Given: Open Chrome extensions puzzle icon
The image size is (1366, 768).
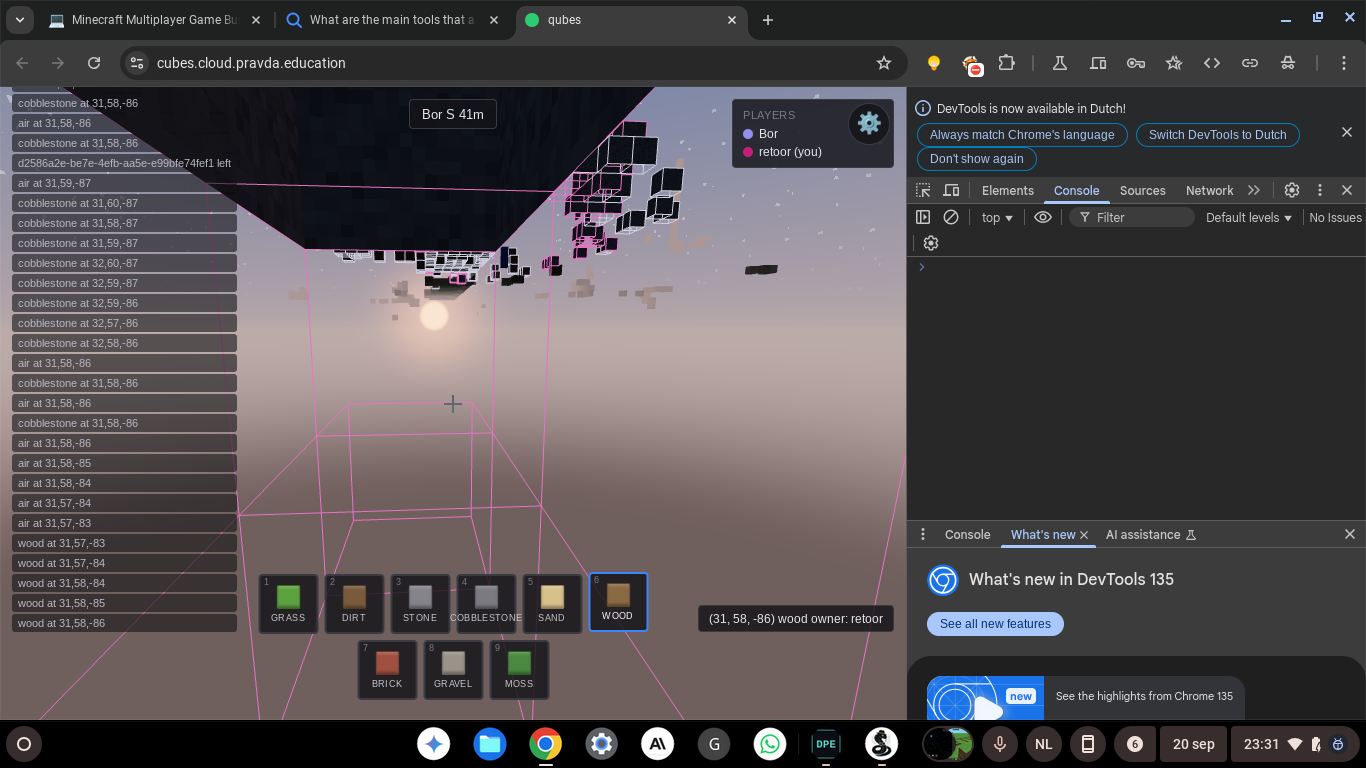Looking at the screenshot, I should pos(1007,63).
